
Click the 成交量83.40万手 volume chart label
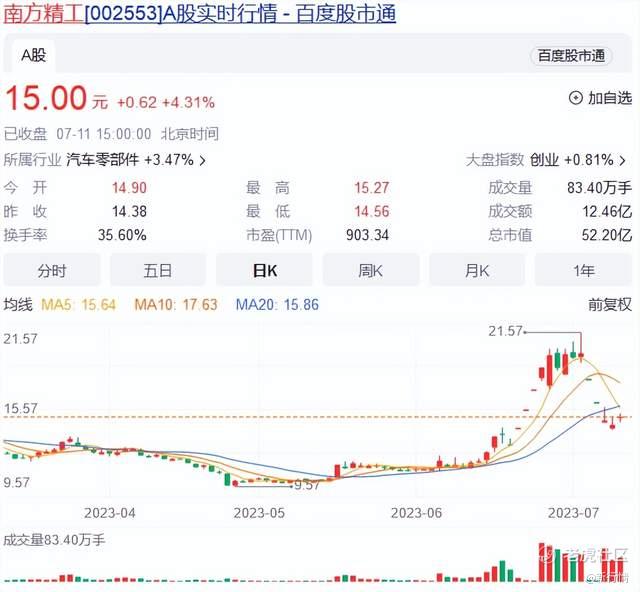pos(54,540)
